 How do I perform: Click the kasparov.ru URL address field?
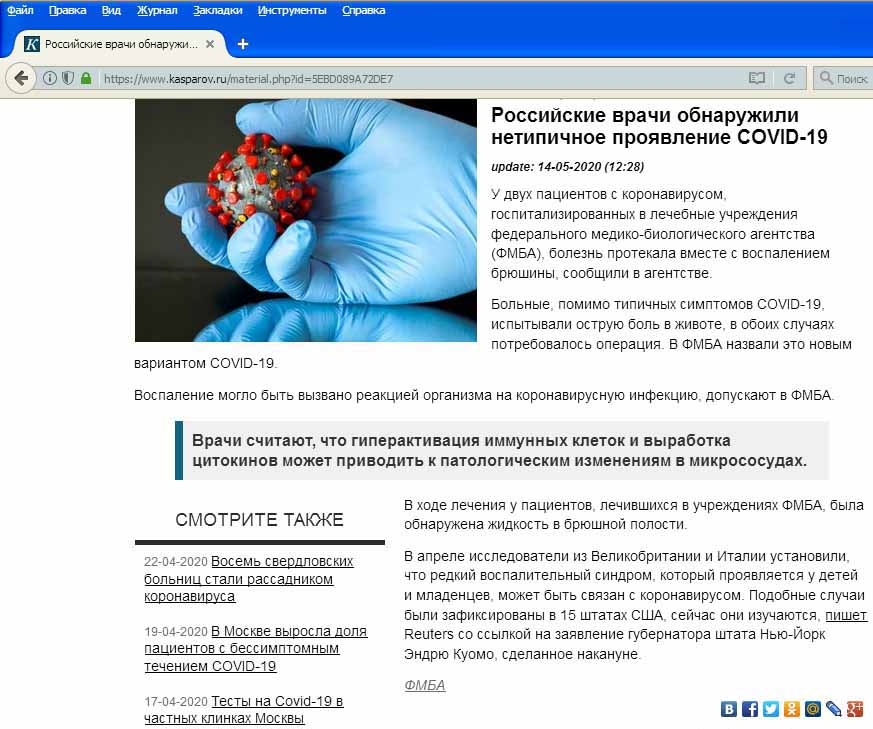click(x=420, y=79)
